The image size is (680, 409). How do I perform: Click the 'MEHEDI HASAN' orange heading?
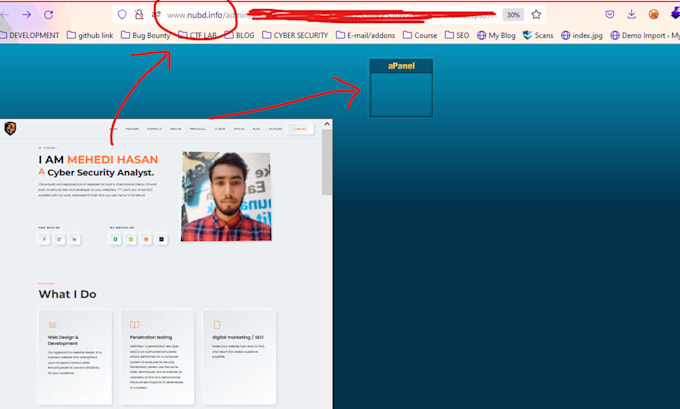(x=112, y=160)
